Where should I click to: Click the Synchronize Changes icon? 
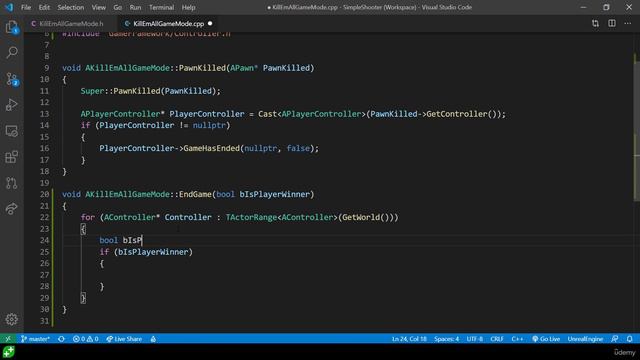[x=61, y=339]
